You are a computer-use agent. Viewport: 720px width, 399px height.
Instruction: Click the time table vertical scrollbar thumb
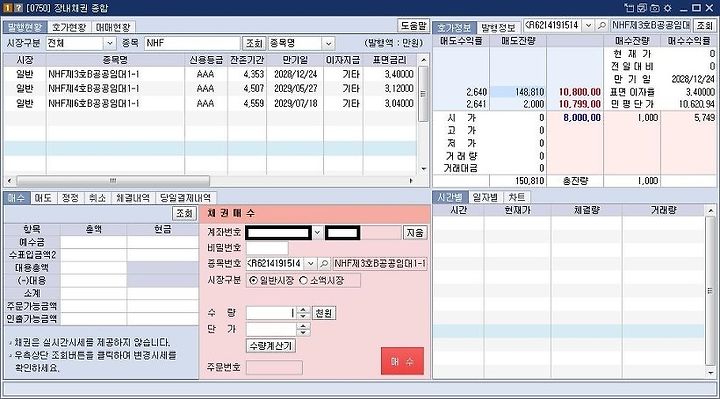pos(710,291)
